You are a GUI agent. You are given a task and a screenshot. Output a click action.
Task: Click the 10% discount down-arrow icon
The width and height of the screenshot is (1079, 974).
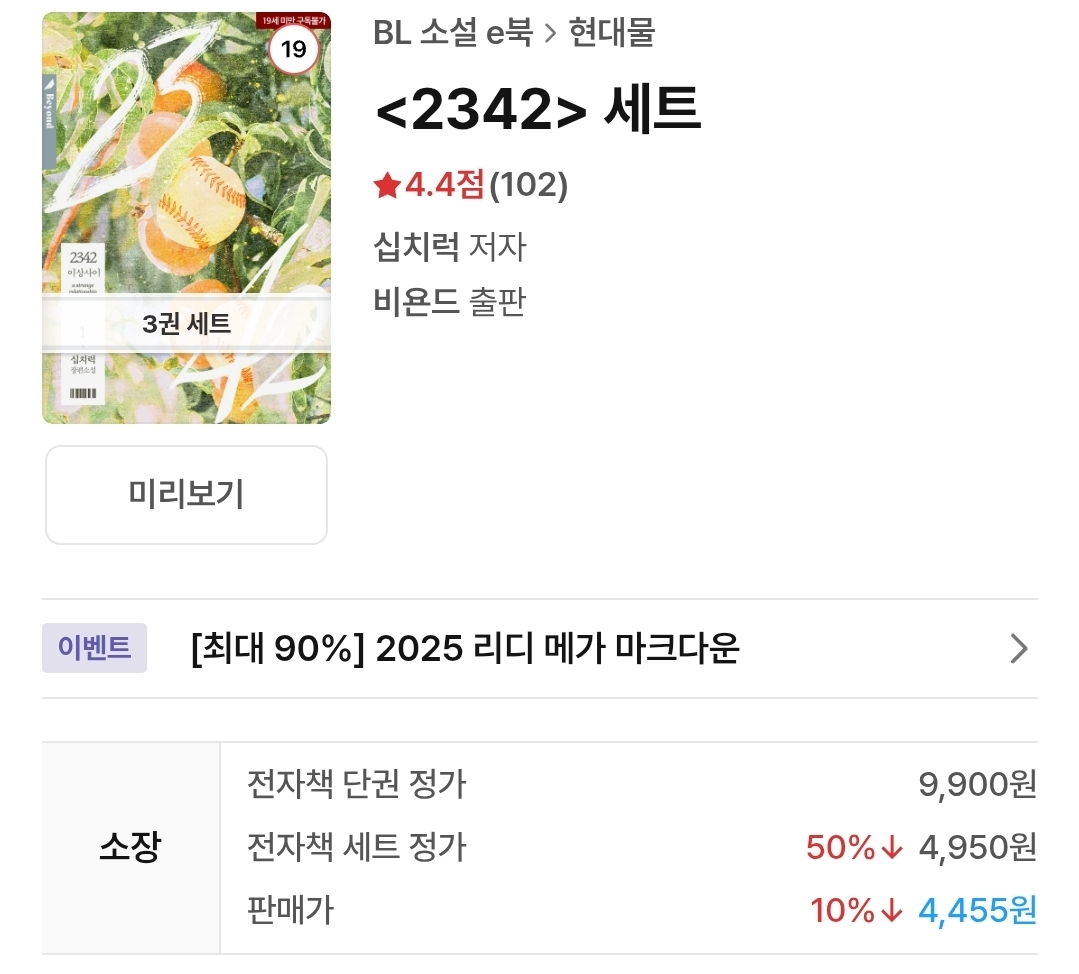(892, 910)
